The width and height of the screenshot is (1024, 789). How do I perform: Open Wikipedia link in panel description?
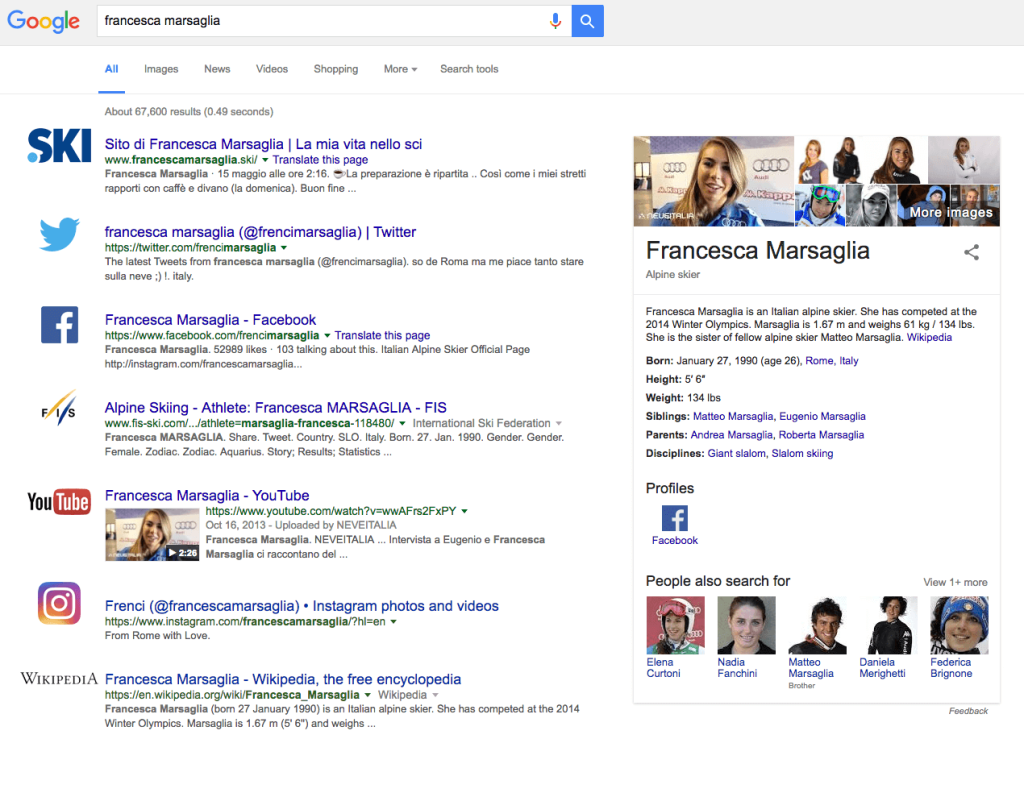pyautogui.click(x=929, y=338)
